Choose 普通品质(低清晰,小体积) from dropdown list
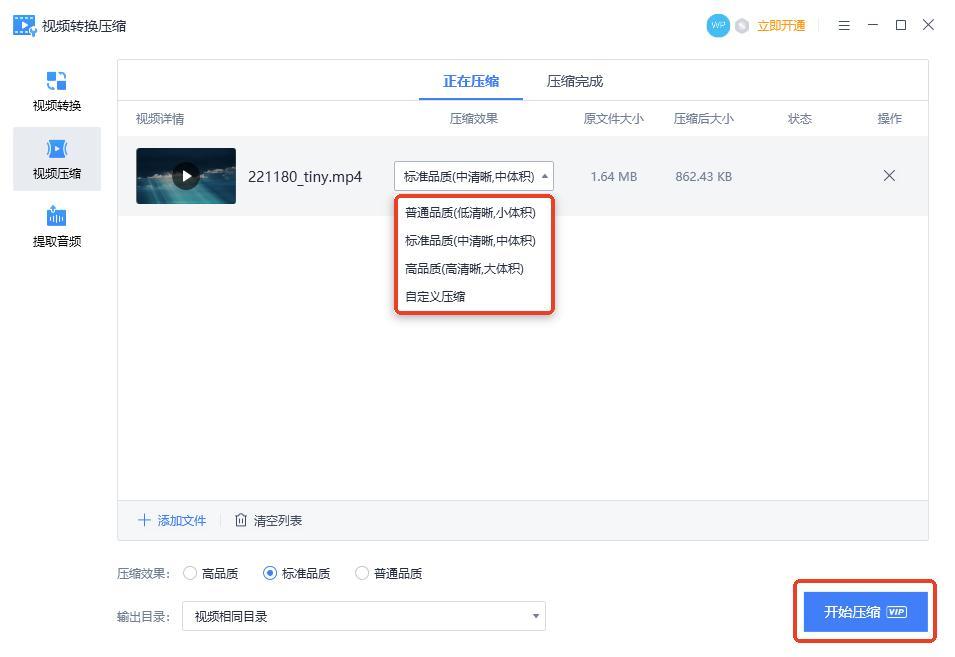The image size is (955, 657). pyautogui.click(x=470, y=212)
